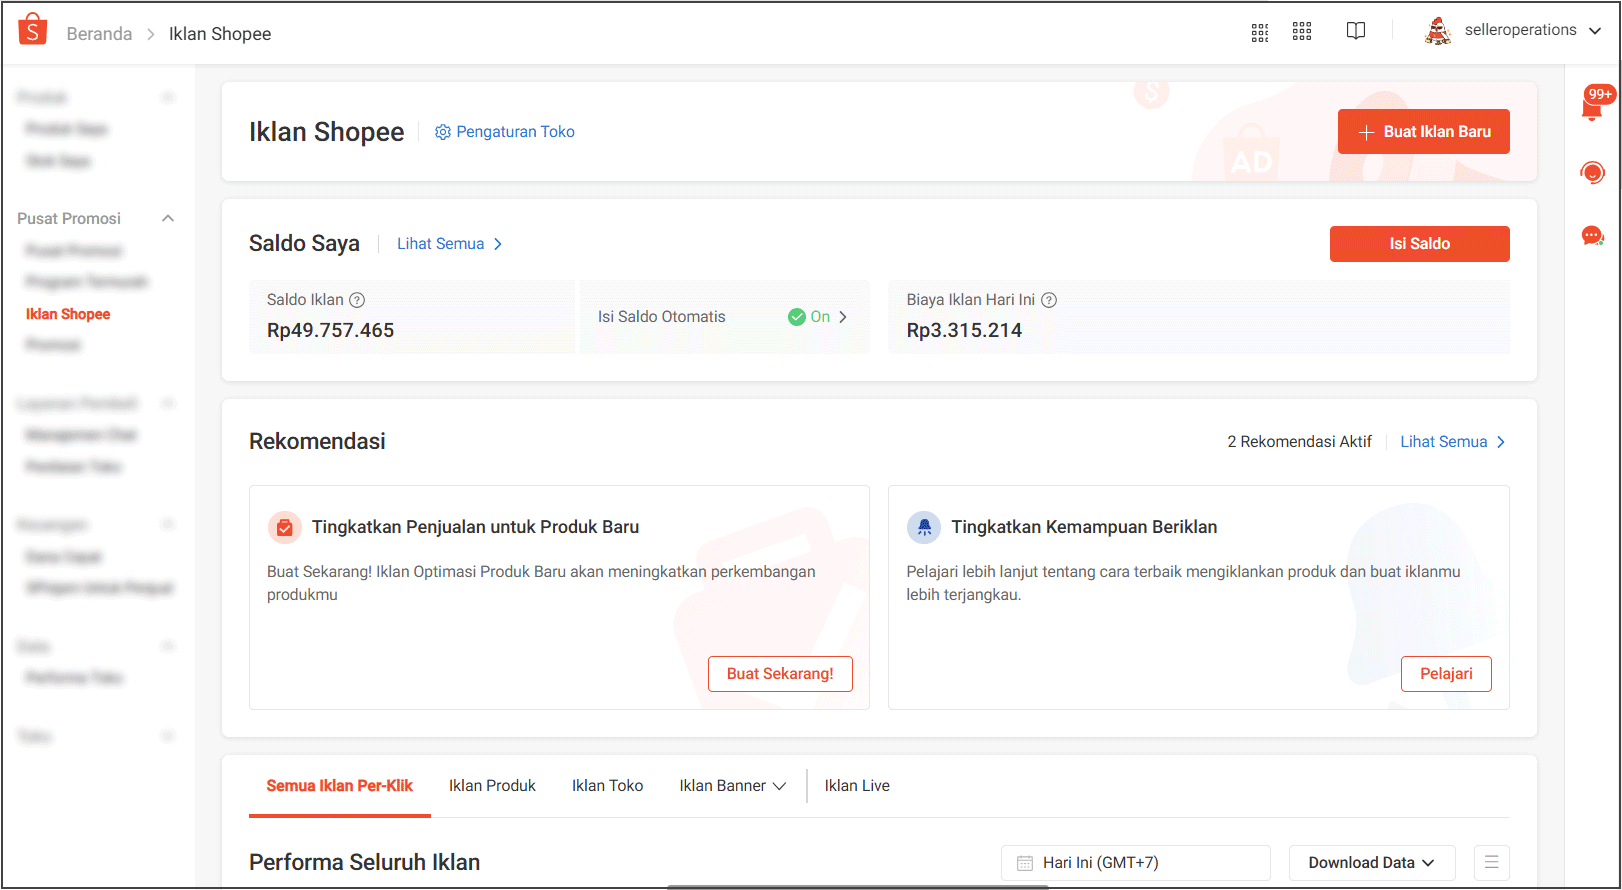The width and height of the screenshot is (1622, 890).
Task: Click the 2 Rekomendasi Aktif text
Action: (1300, 442)
